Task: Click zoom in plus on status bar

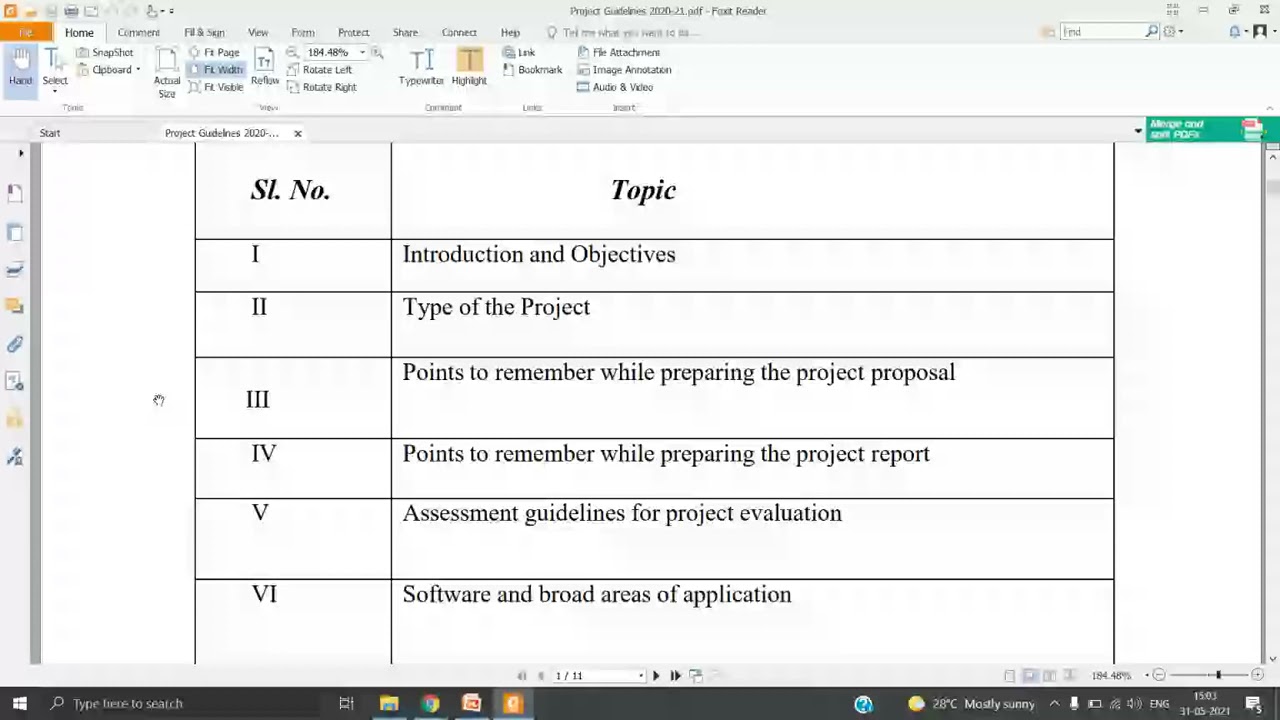Action: 1257,676
